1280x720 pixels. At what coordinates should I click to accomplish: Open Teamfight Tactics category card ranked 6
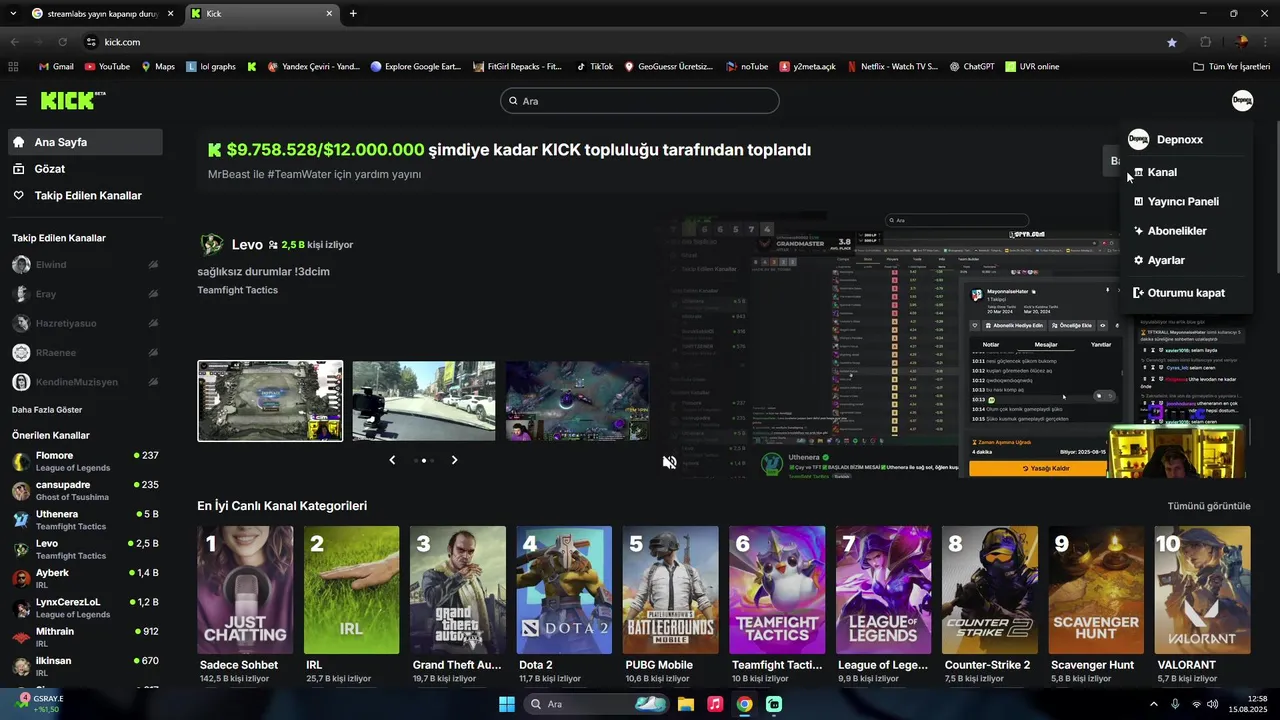[x=777, y=590]
